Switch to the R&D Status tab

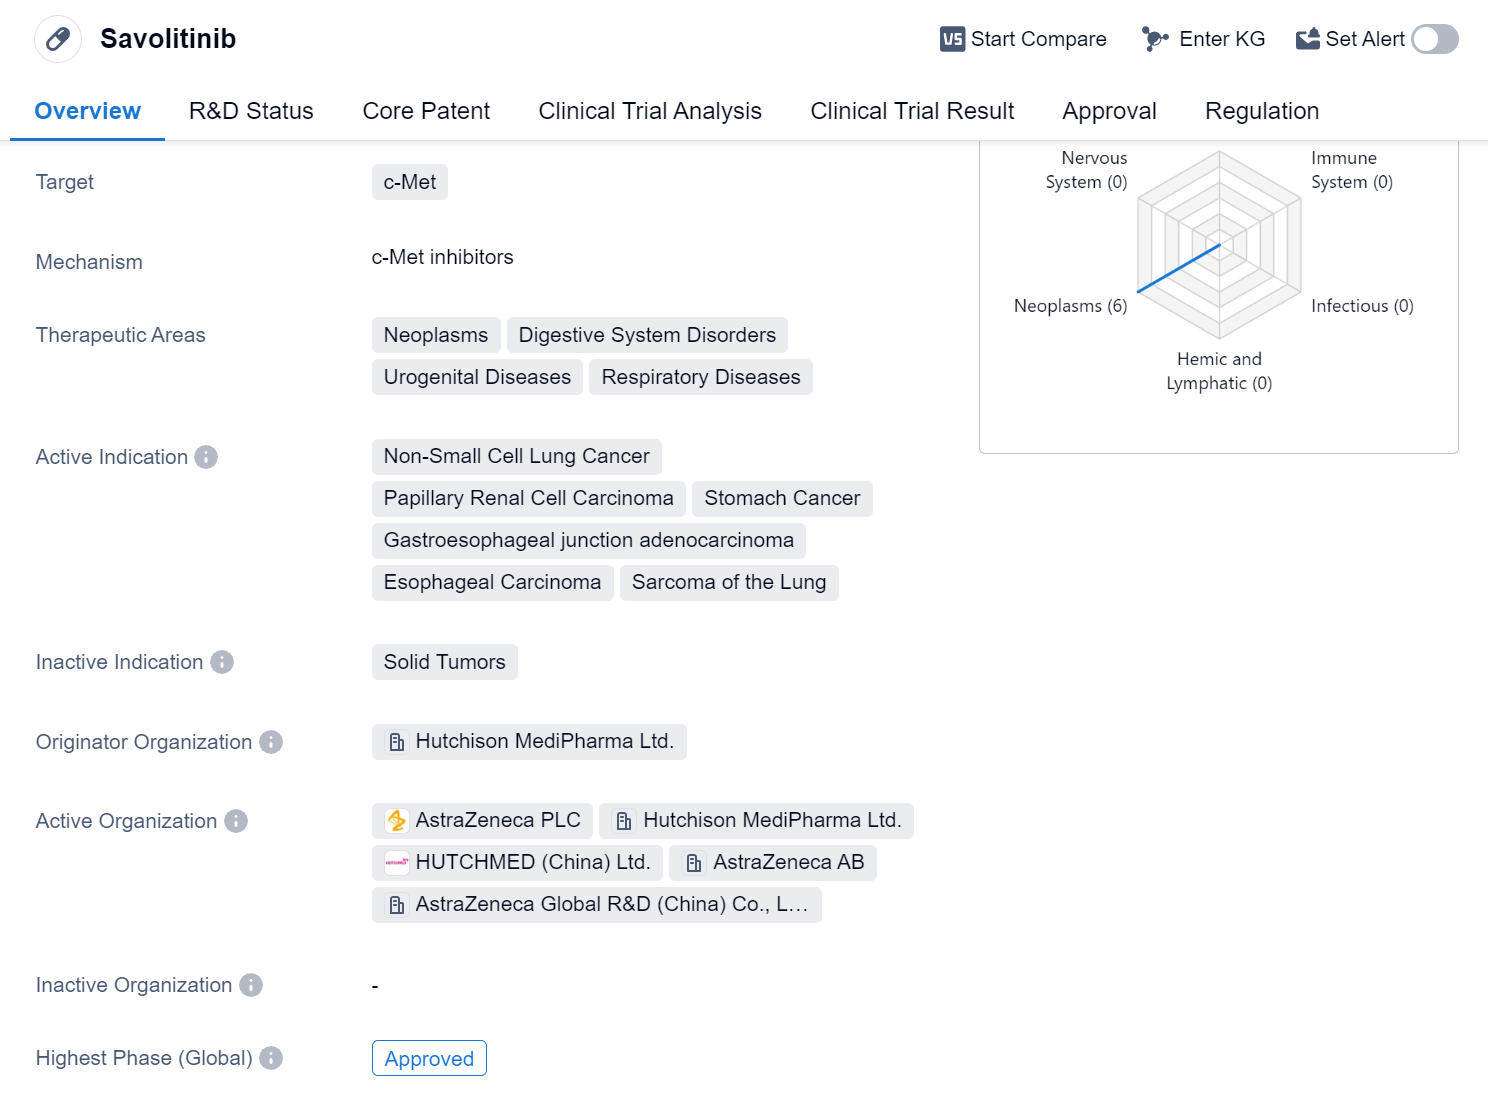click(251, 111)
